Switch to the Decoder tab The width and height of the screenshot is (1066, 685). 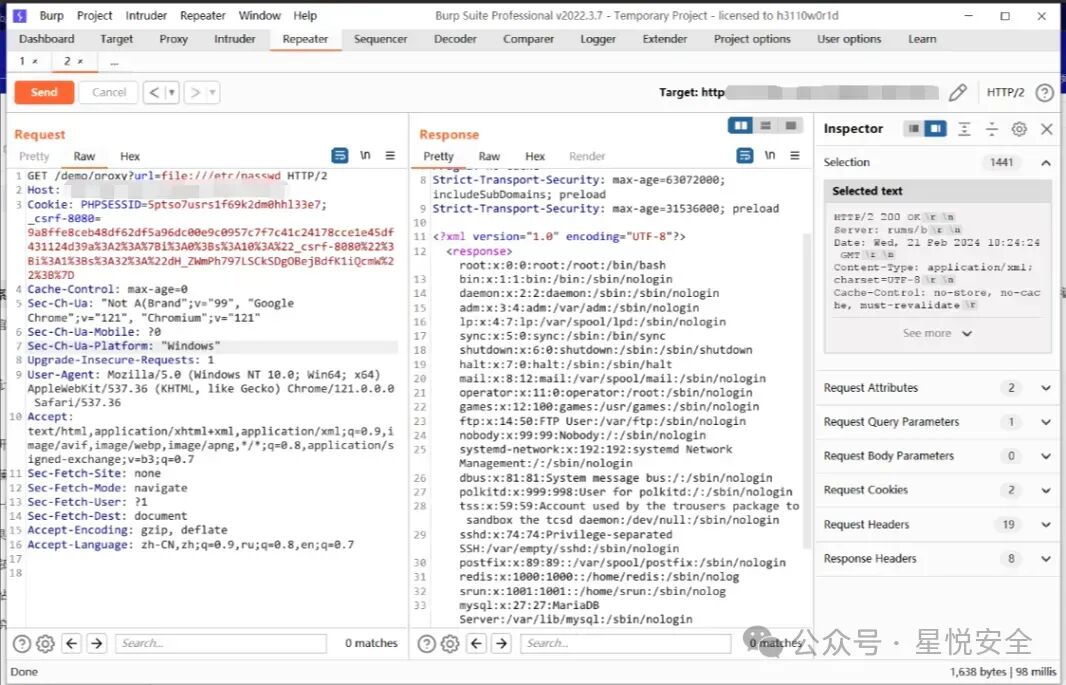455,39
